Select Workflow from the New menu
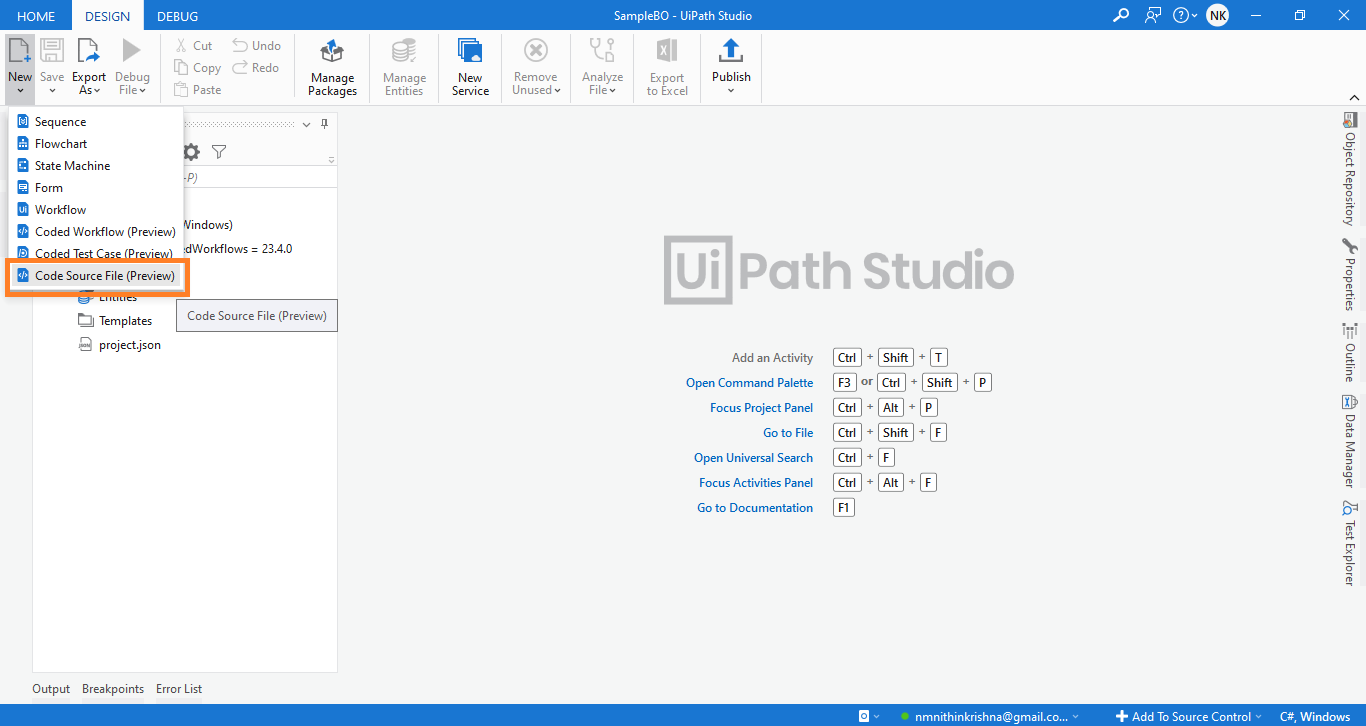Image resolution: width=1366 pixels, height=726 pixels. [95, 210]
